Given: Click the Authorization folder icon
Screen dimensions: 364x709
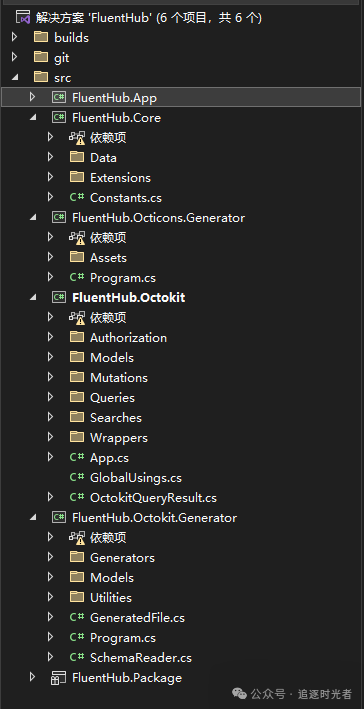Looking at the screenshot, I should (x=77, y=337).
